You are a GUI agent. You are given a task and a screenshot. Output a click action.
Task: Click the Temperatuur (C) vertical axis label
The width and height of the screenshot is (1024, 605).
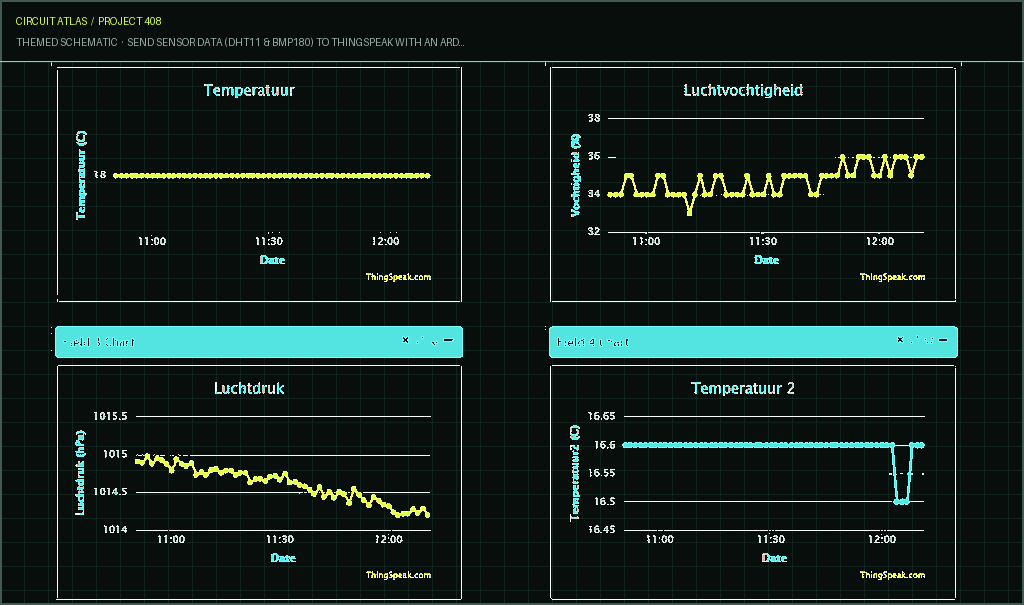(81, 175)
